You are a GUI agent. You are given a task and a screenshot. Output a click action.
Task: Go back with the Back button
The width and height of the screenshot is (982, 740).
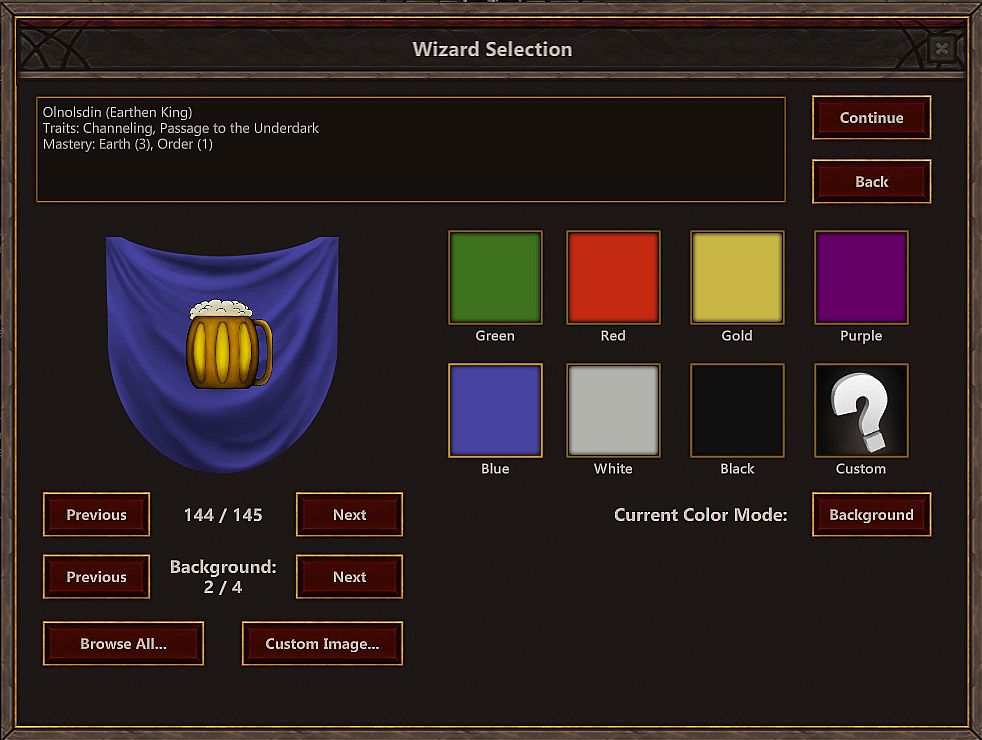coord(871,182)
